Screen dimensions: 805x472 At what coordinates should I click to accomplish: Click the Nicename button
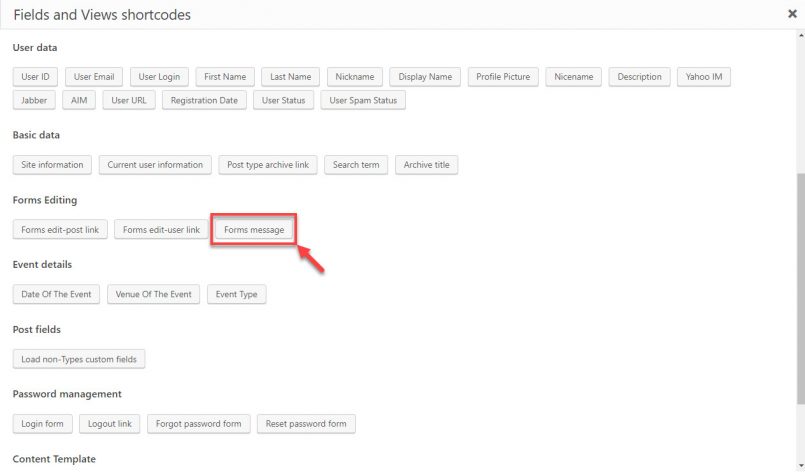573,77
